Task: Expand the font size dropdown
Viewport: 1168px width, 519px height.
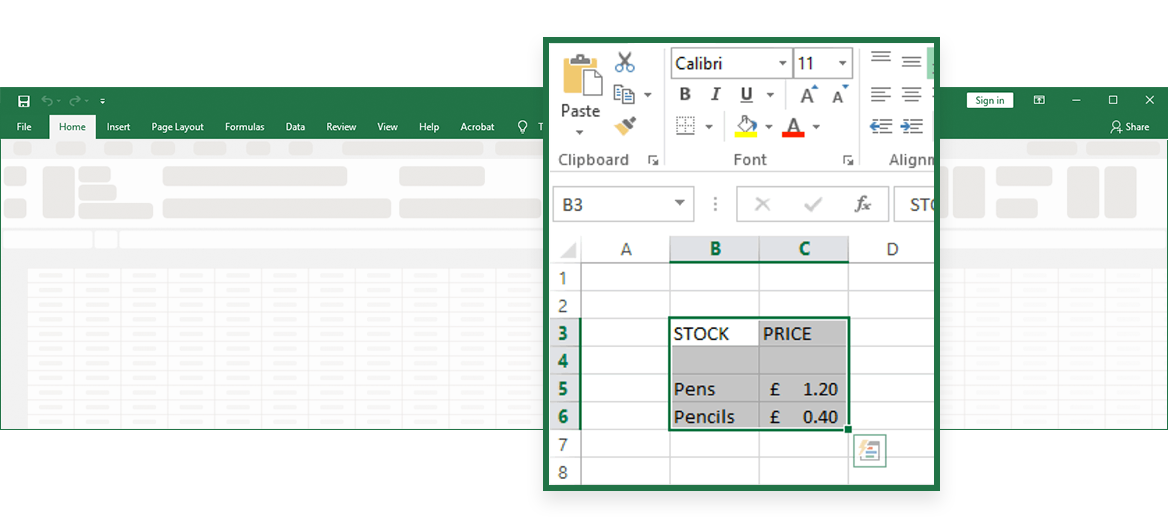Action: [843, 63]
